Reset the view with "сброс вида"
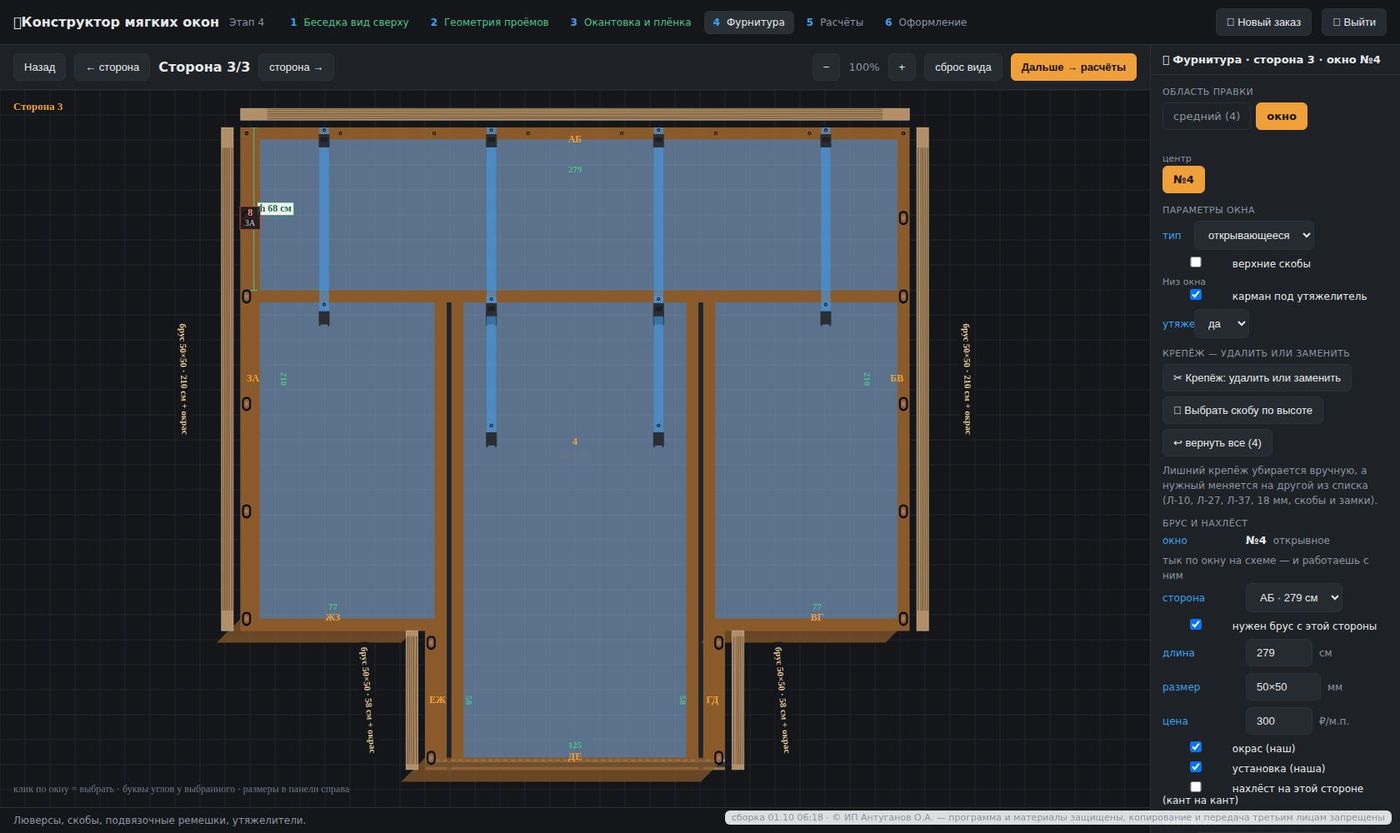The width and height of the screenshot is (1400, 833). (963, 67)
